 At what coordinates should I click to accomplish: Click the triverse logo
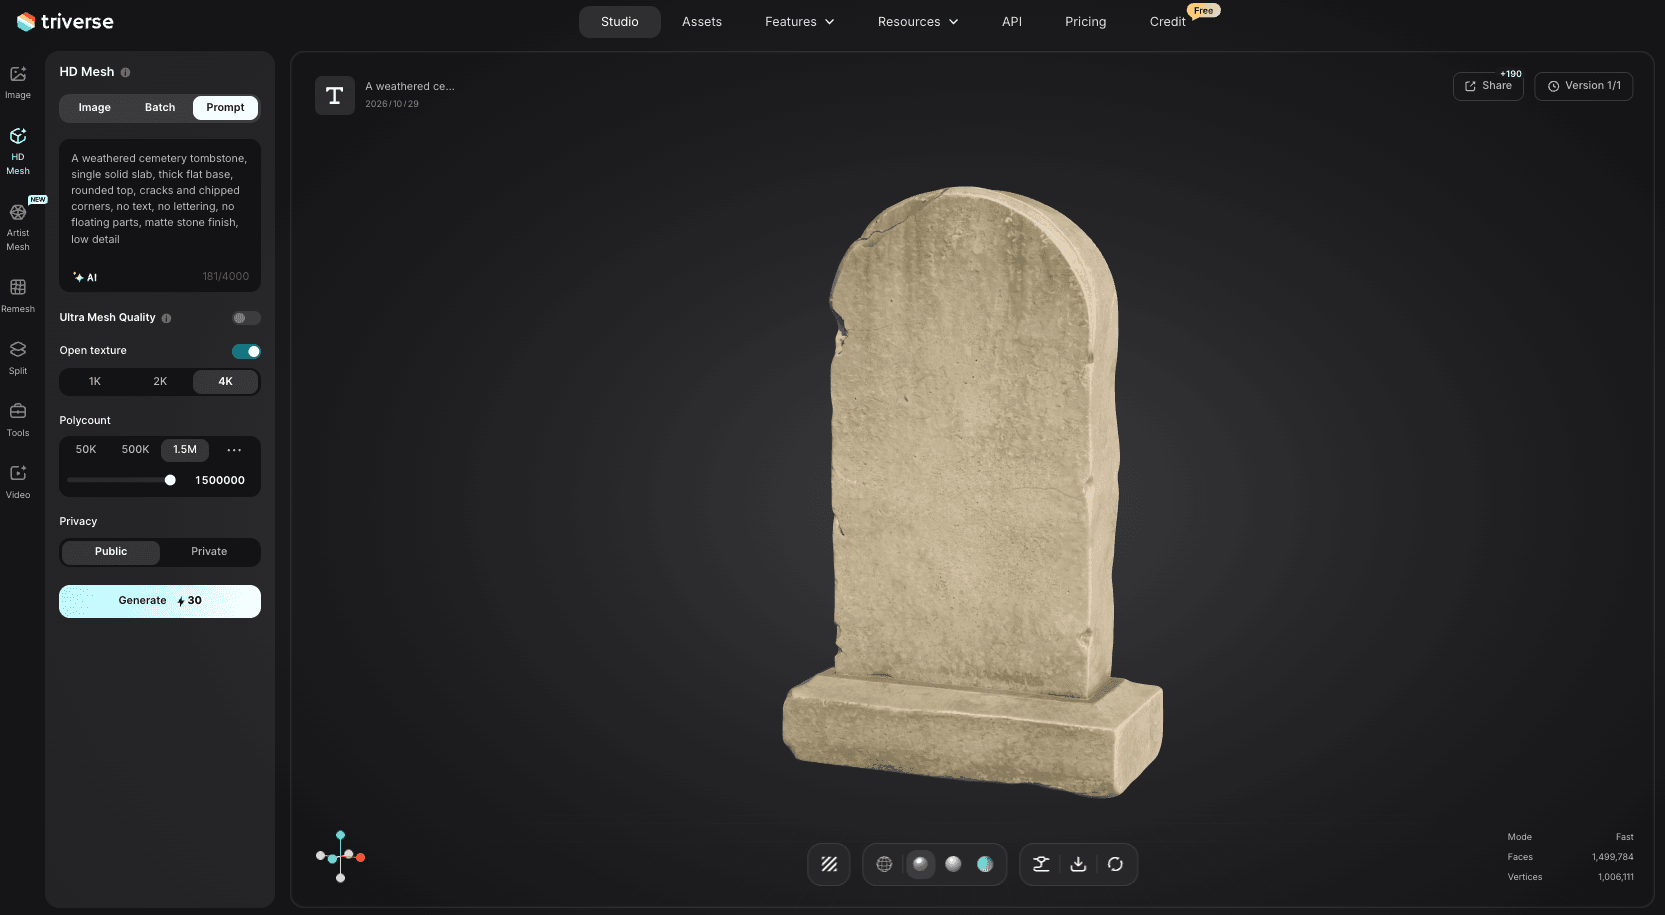tap(65, 21)
